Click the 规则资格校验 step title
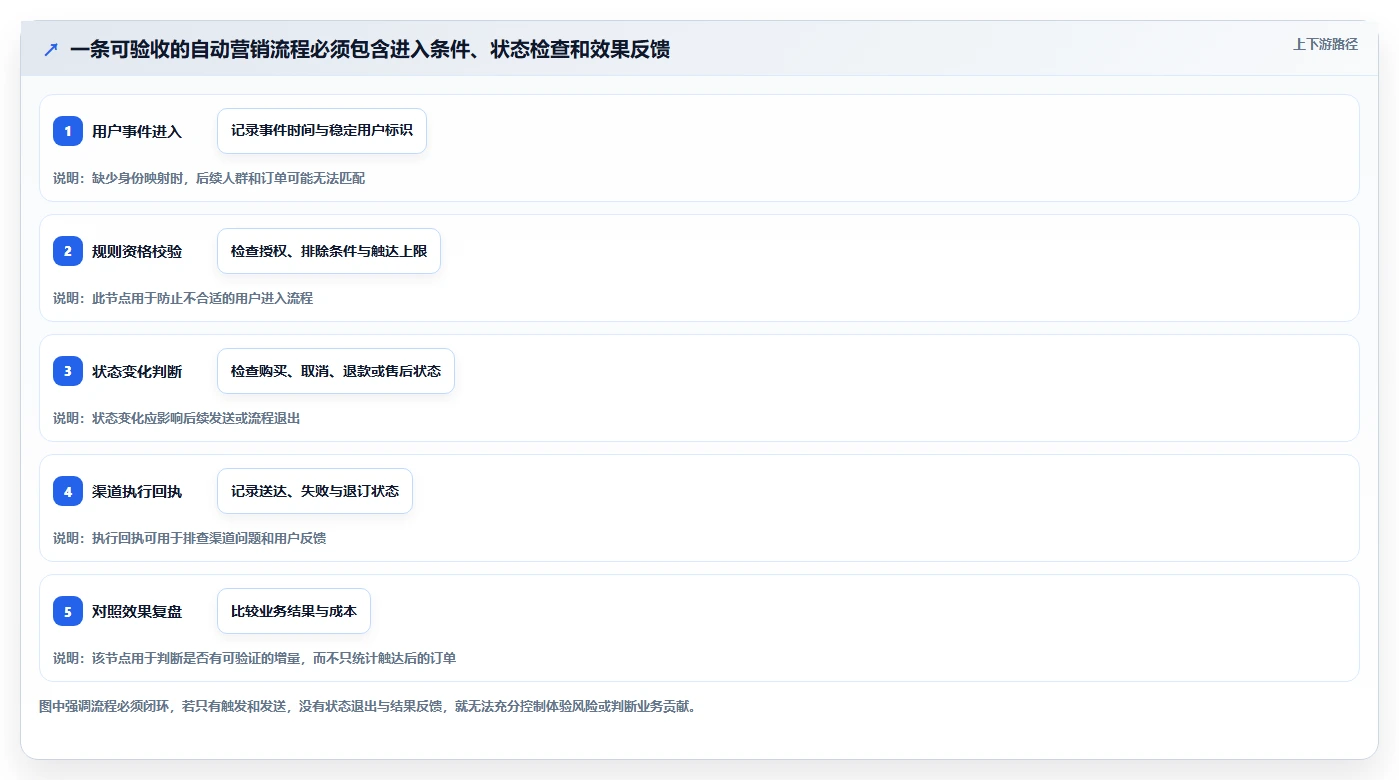The height and width of the screenshot is (780, 1399). tap(137, 251)
